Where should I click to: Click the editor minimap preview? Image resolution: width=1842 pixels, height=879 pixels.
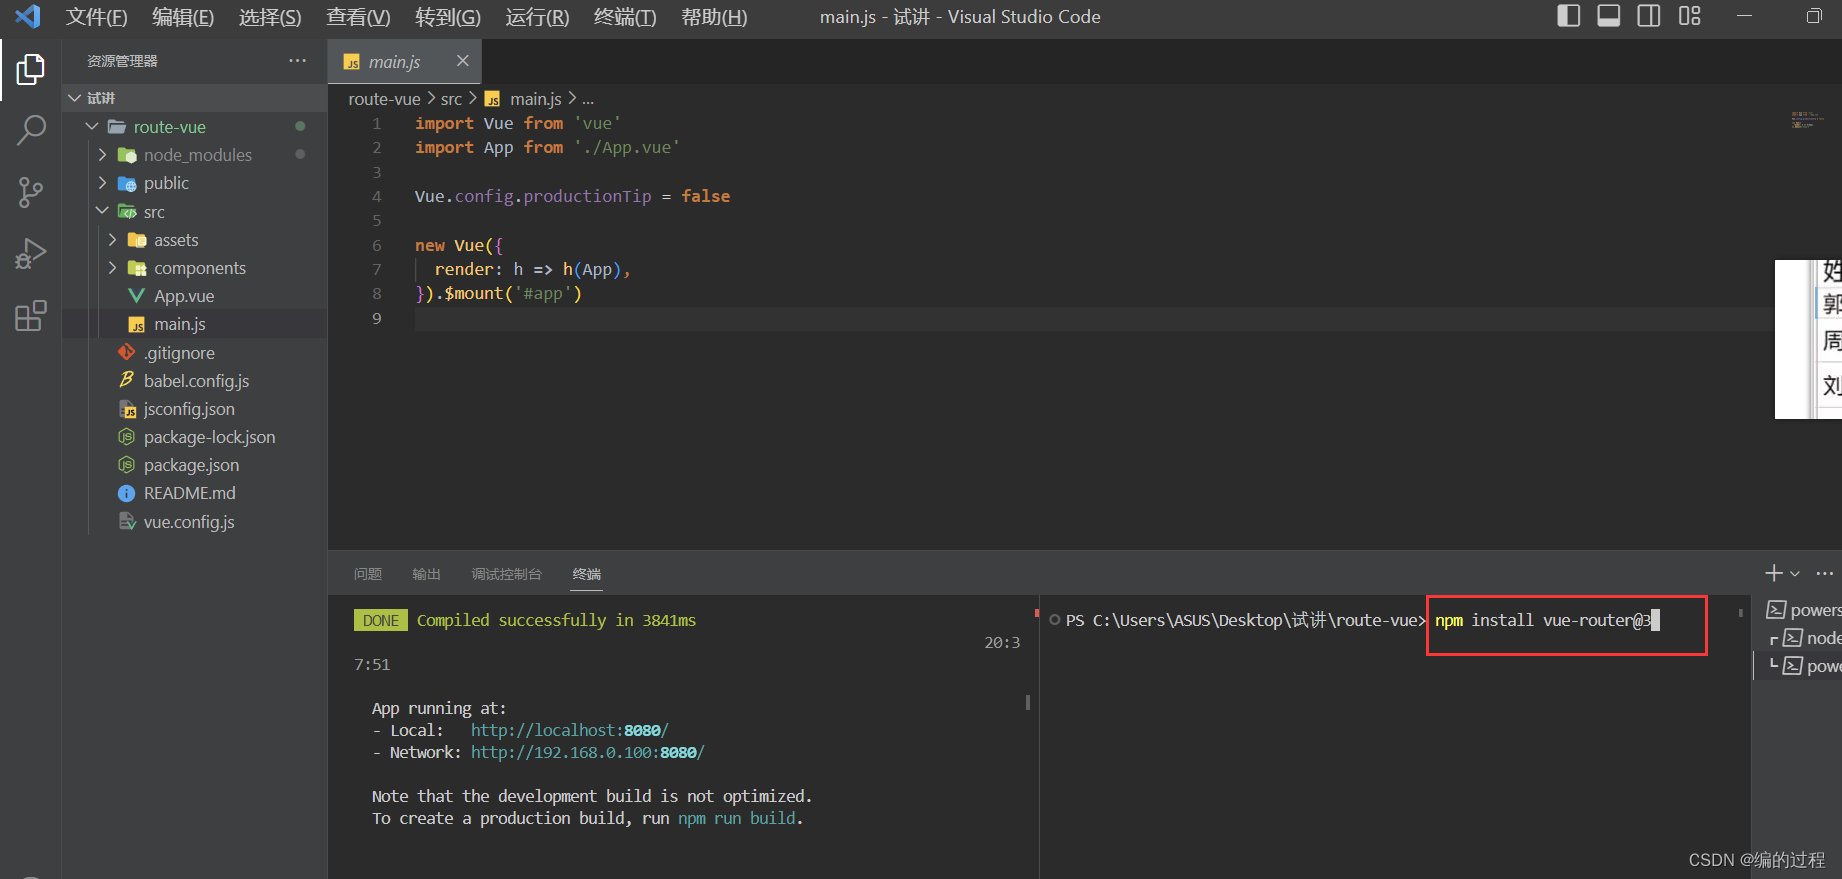coord(1807,120)
